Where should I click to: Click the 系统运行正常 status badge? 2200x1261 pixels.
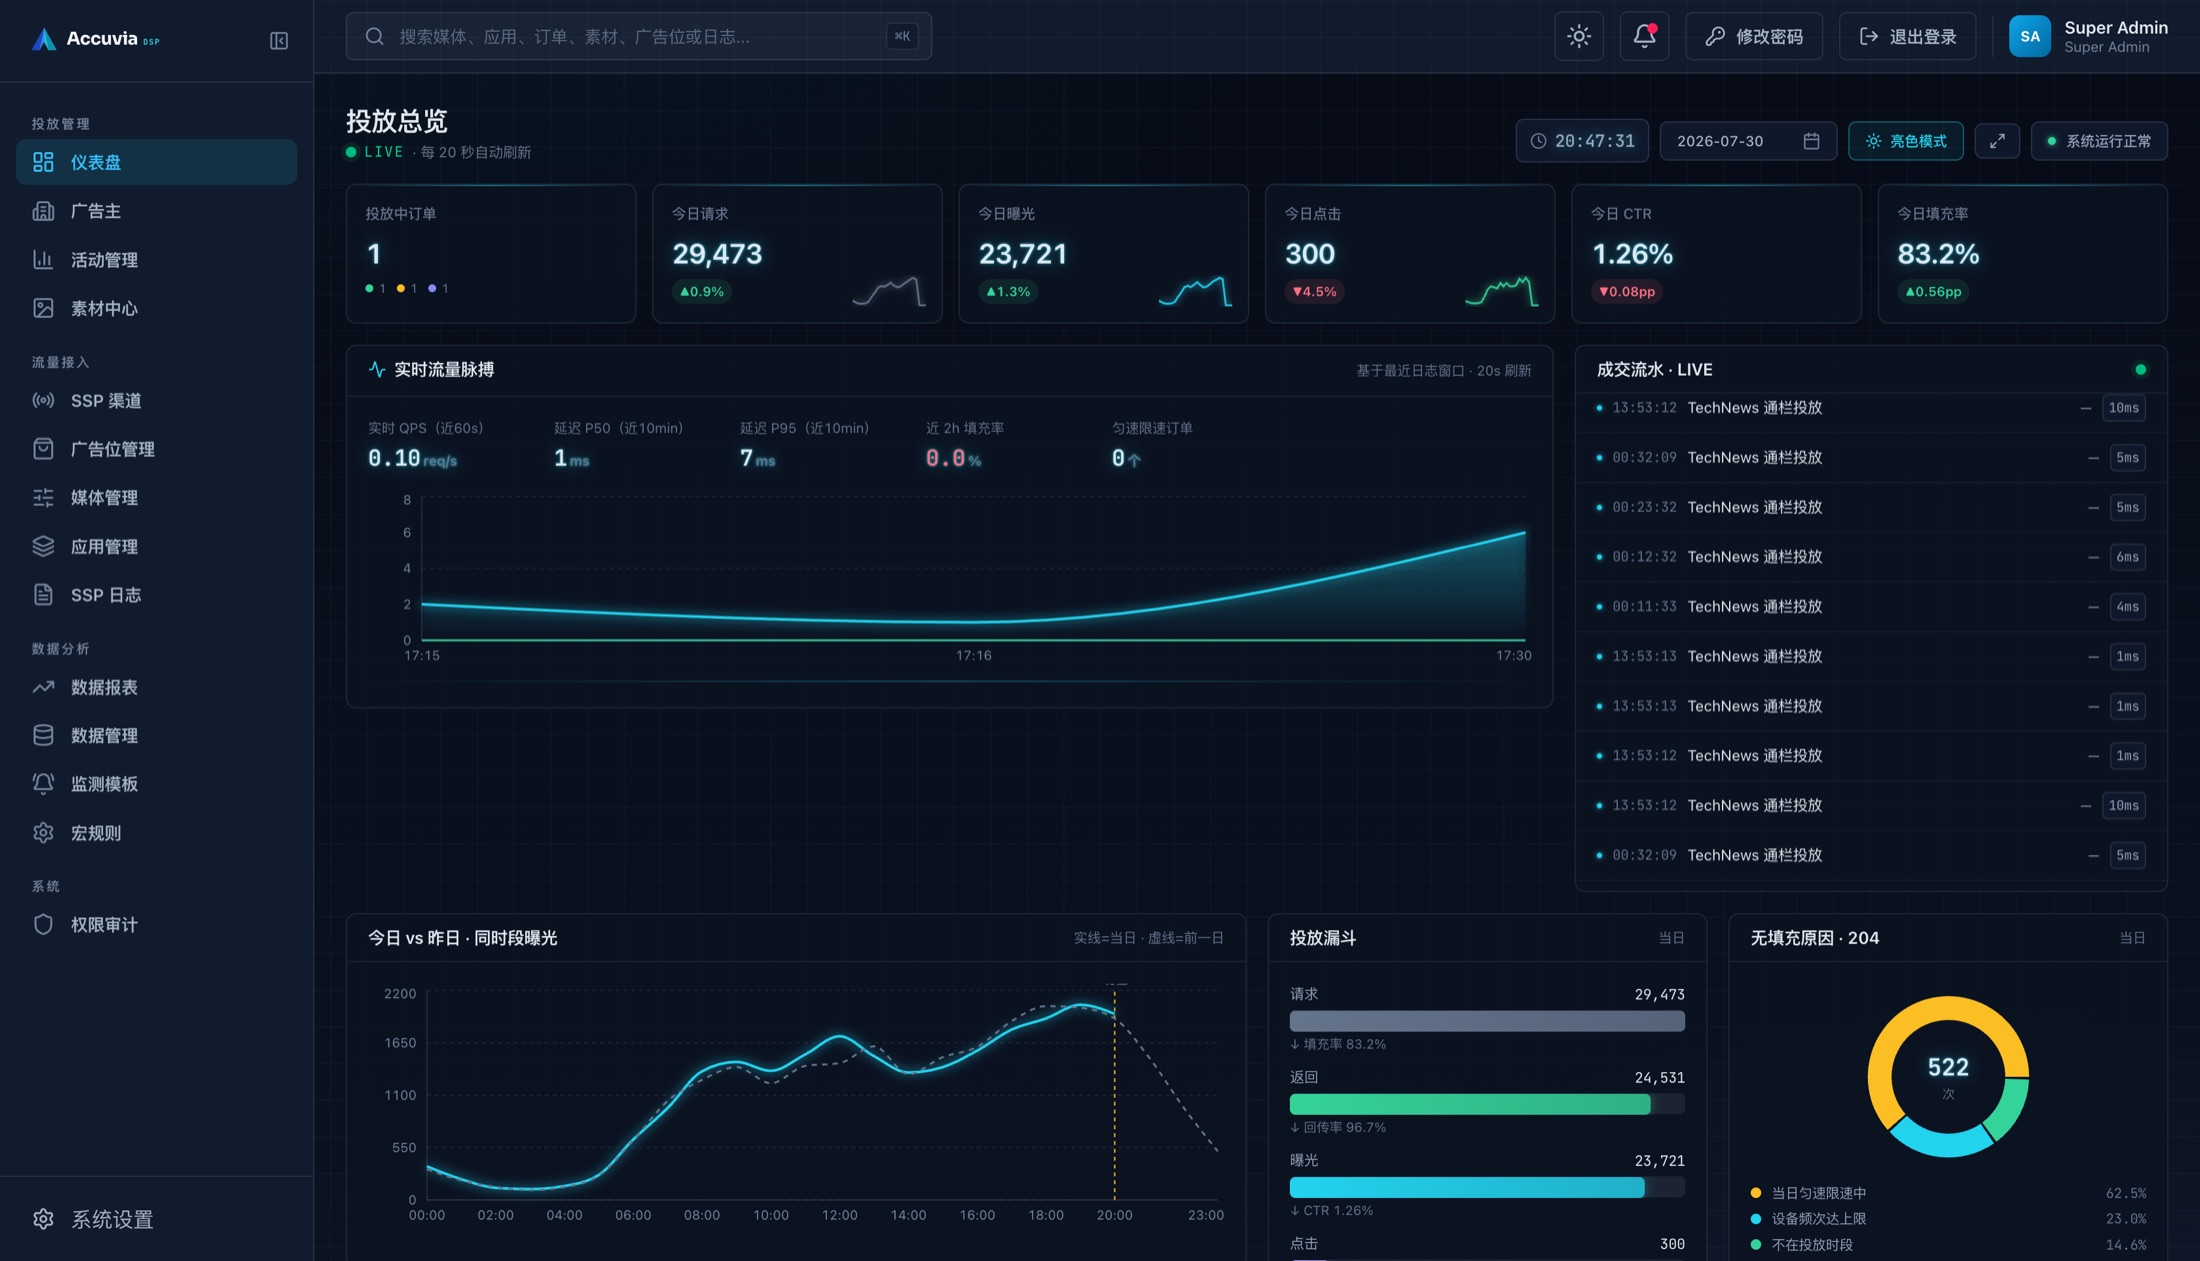(2099, 141)
